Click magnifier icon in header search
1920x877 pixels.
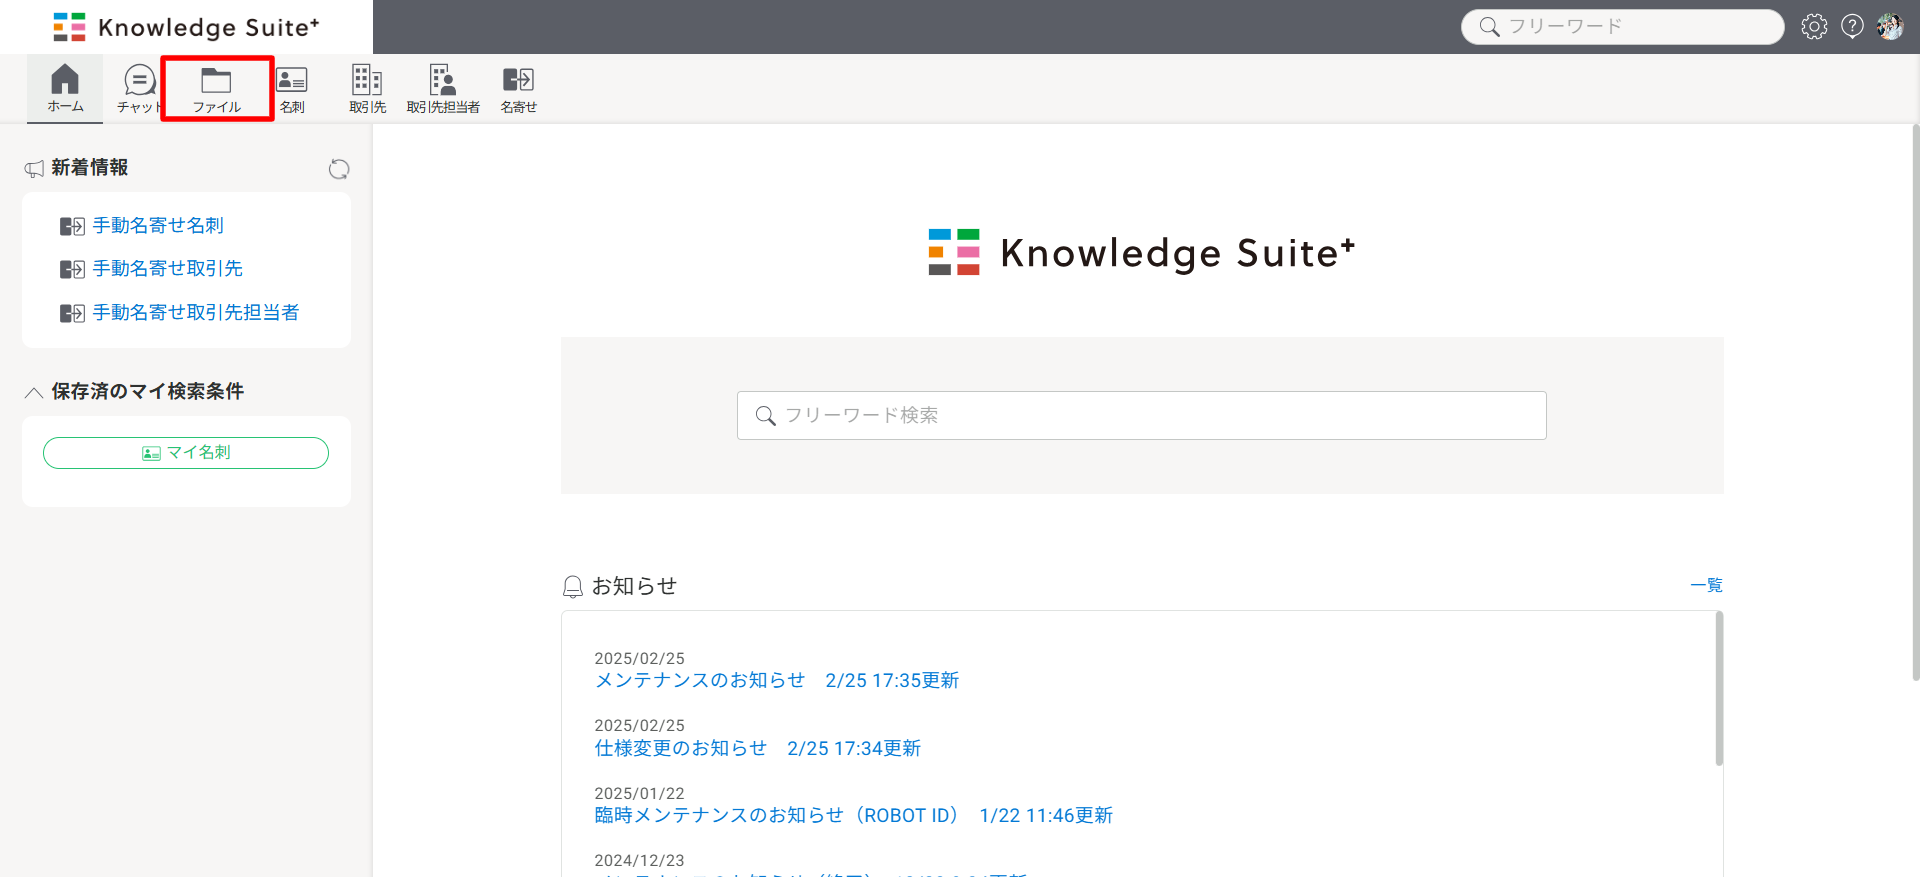(1489, 27)
